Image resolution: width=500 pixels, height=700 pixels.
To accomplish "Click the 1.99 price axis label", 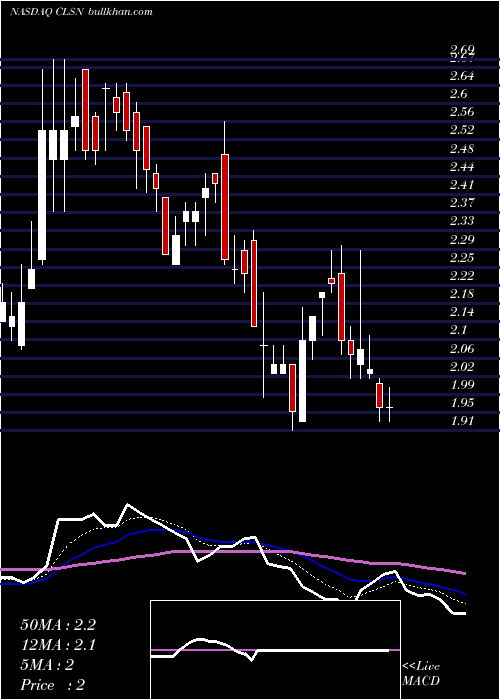I will coord(462,385).
